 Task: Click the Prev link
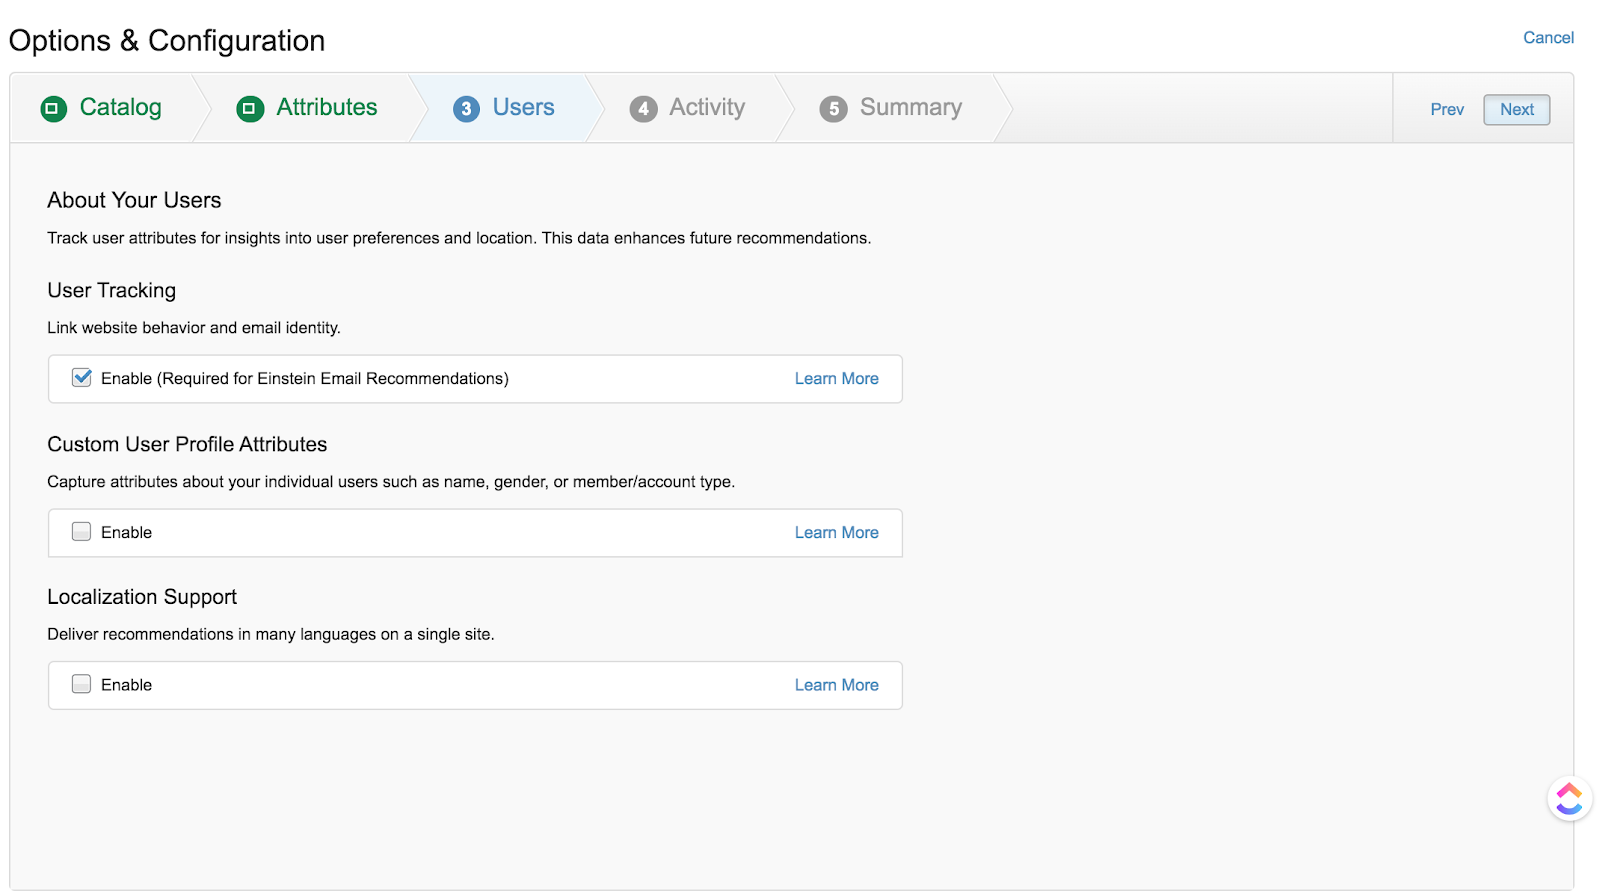pyautogui.click(x=1446, y=109)
